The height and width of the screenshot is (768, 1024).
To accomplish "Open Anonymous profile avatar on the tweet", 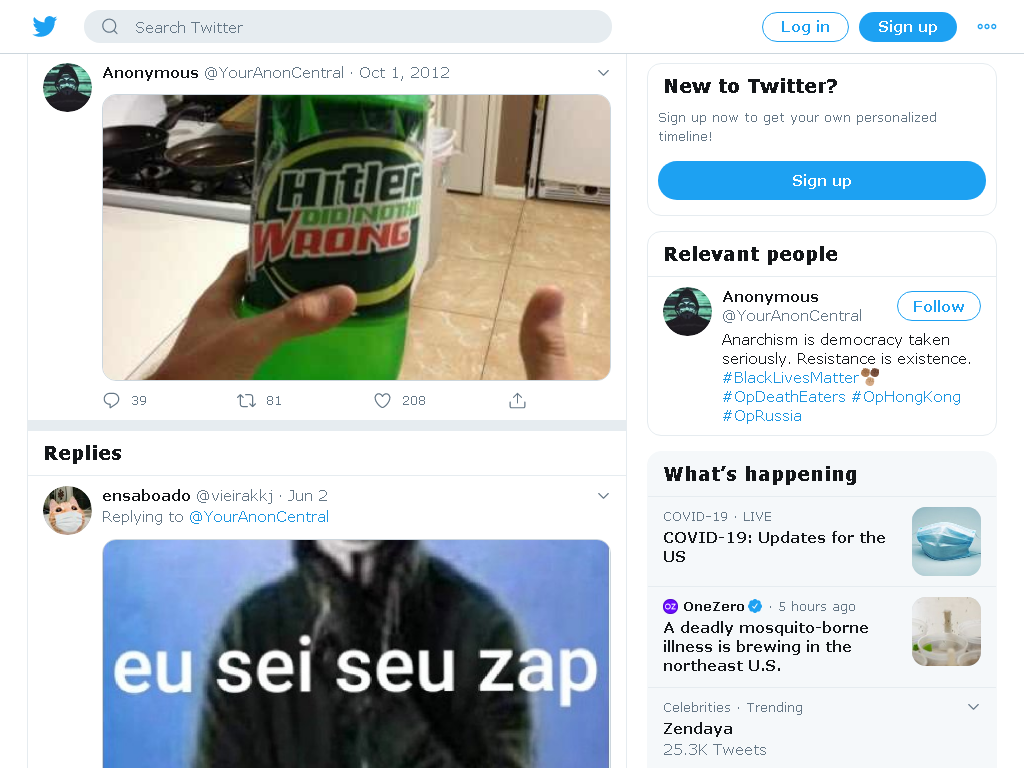I will (67, 88).
